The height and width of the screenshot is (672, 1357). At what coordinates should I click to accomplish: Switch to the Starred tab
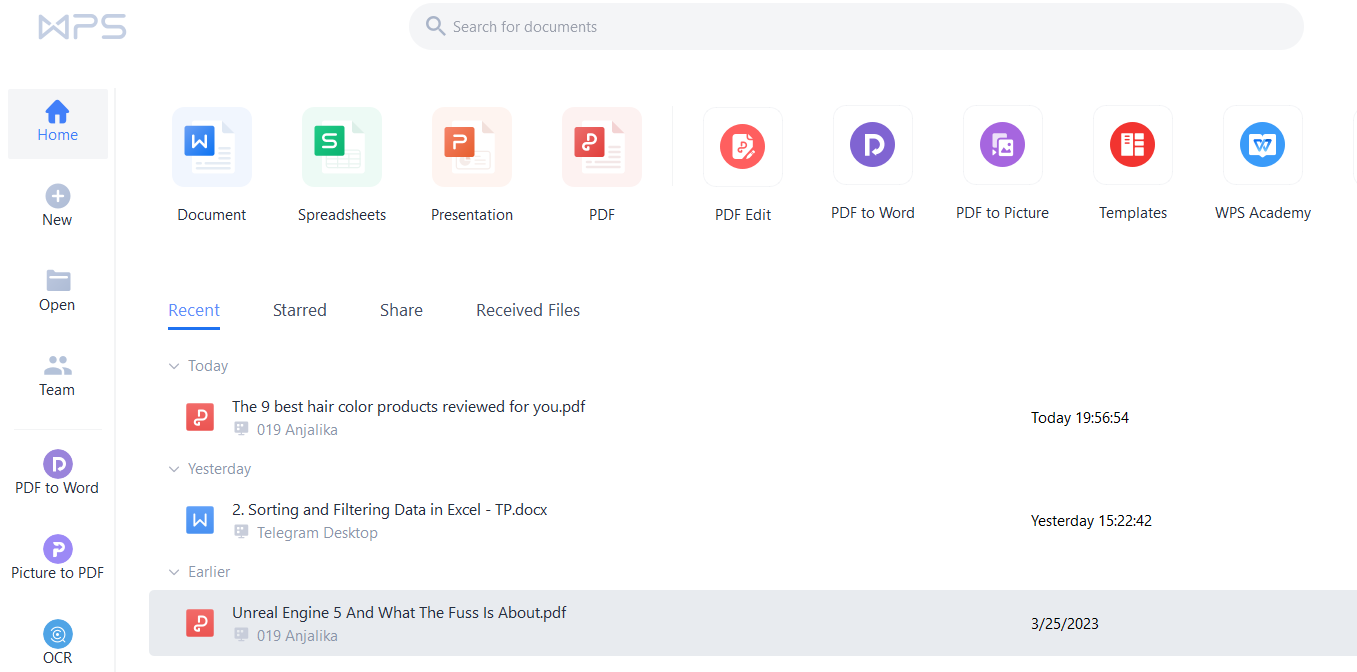(x=300, y=310)
